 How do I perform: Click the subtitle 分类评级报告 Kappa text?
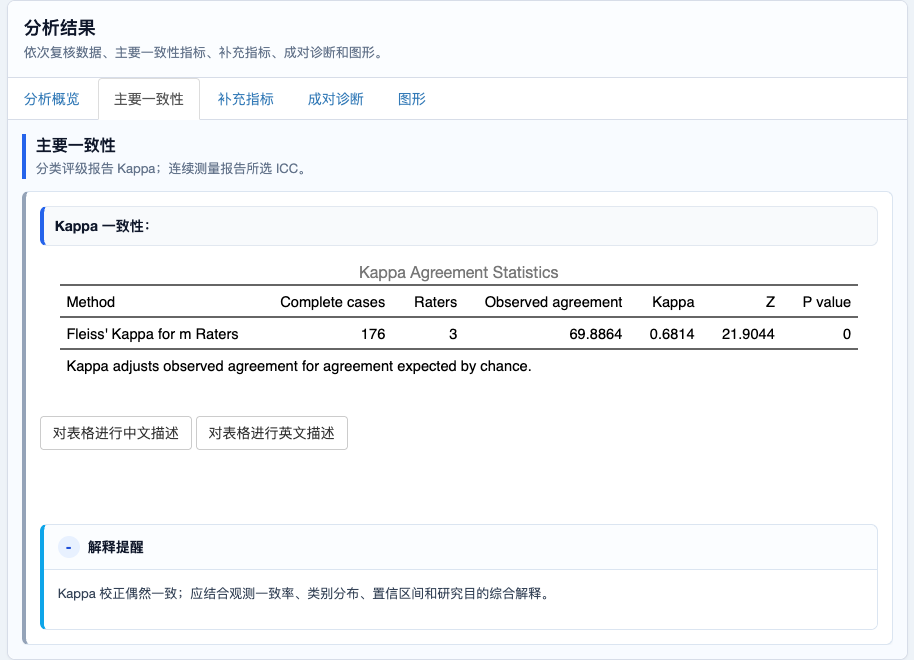[x=171, y=168]
